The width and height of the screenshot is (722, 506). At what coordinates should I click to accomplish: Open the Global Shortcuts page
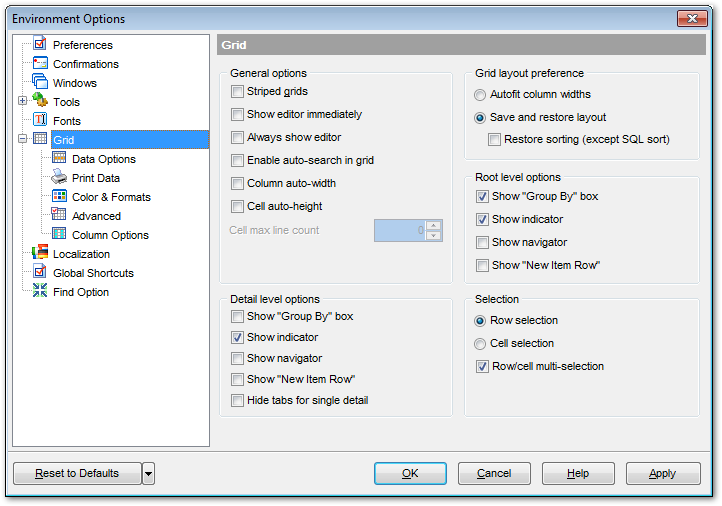[93, 273]
